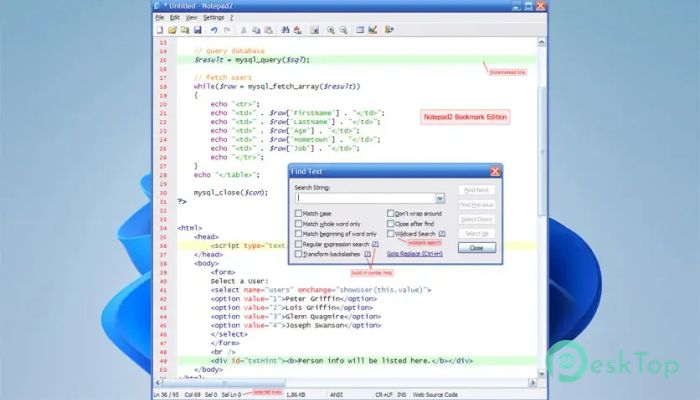Toggle the Word Wrap toolbar icon

pyautogui.click(x=315, y=30)
